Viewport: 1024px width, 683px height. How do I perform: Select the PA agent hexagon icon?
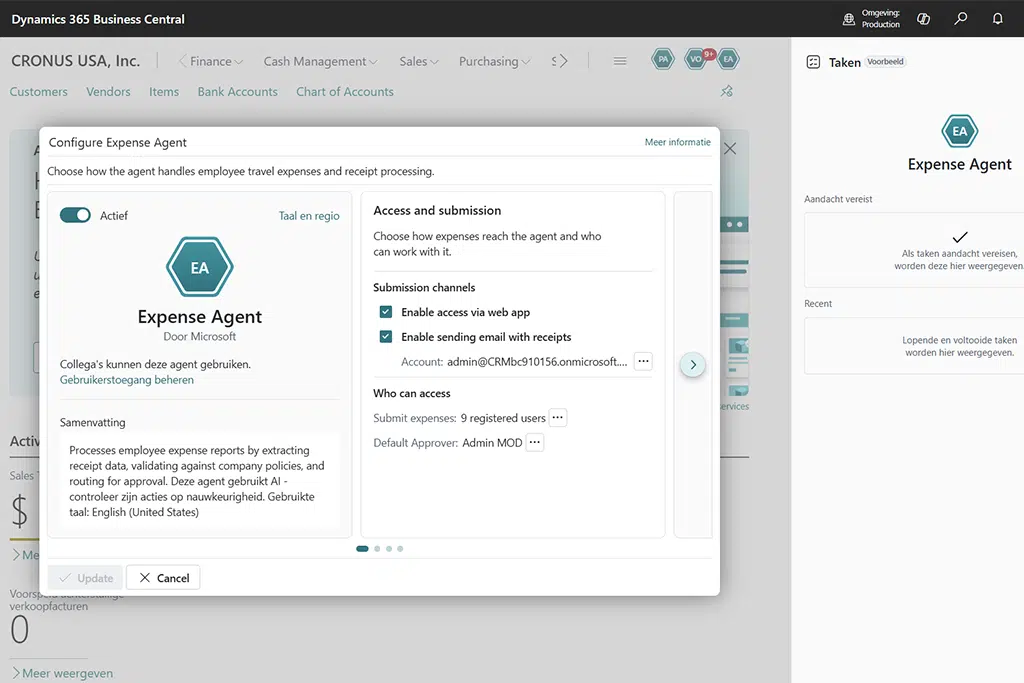(663, 59)
